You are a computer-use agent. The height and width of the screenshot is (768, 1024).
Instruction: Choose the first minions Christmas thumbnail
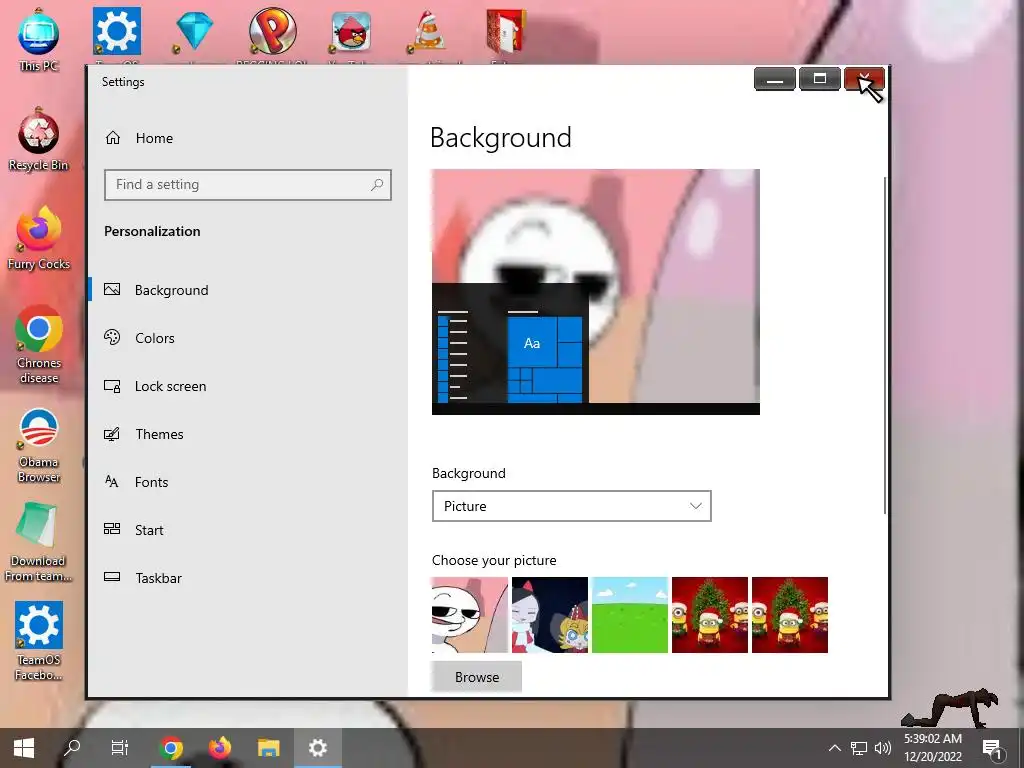click(x=710, y=615)
